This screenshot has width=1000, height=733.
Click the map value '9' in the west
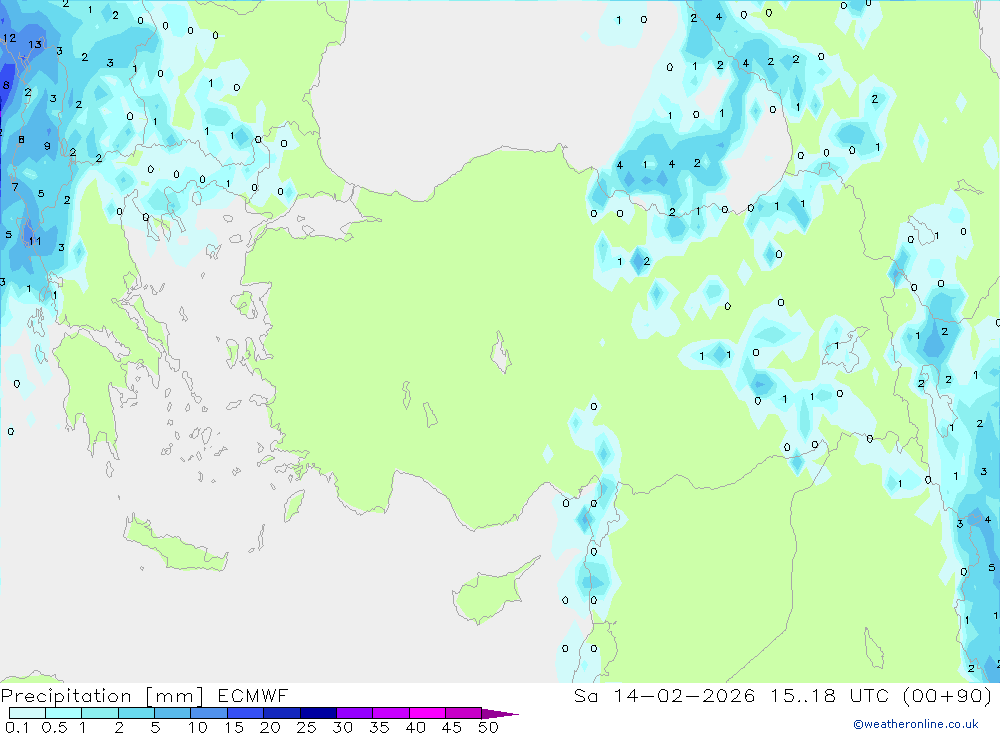[47, 146]
